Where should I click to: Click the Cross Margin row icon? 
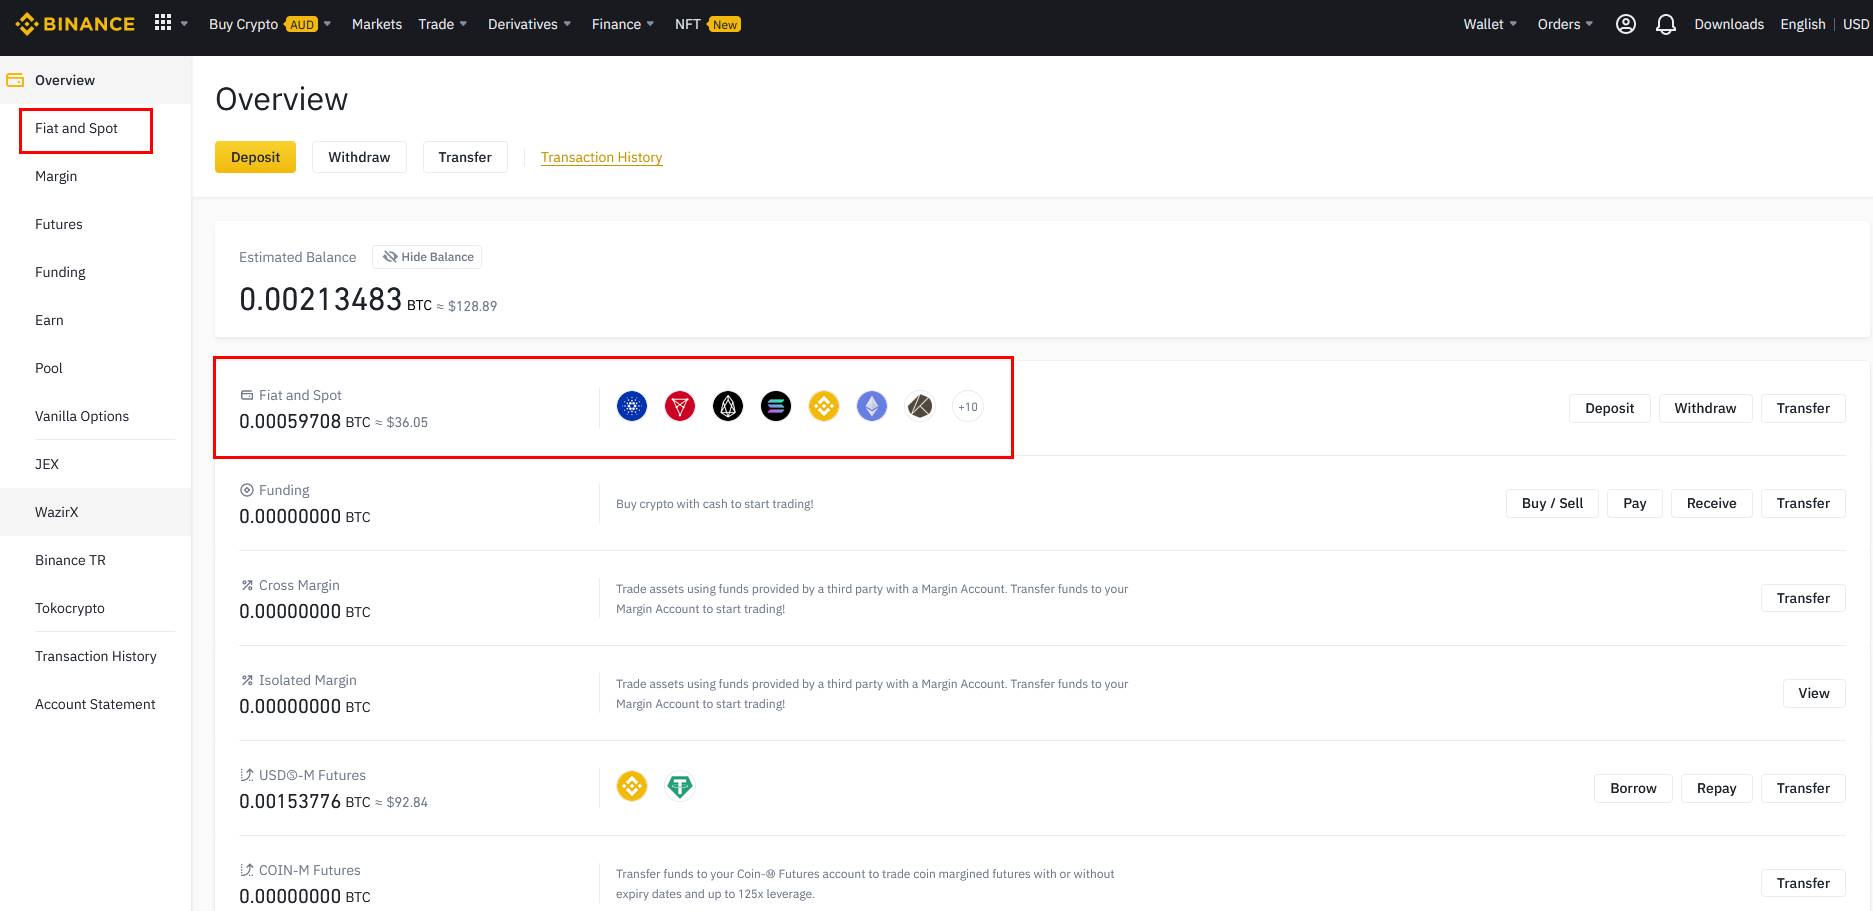point(247,585)
